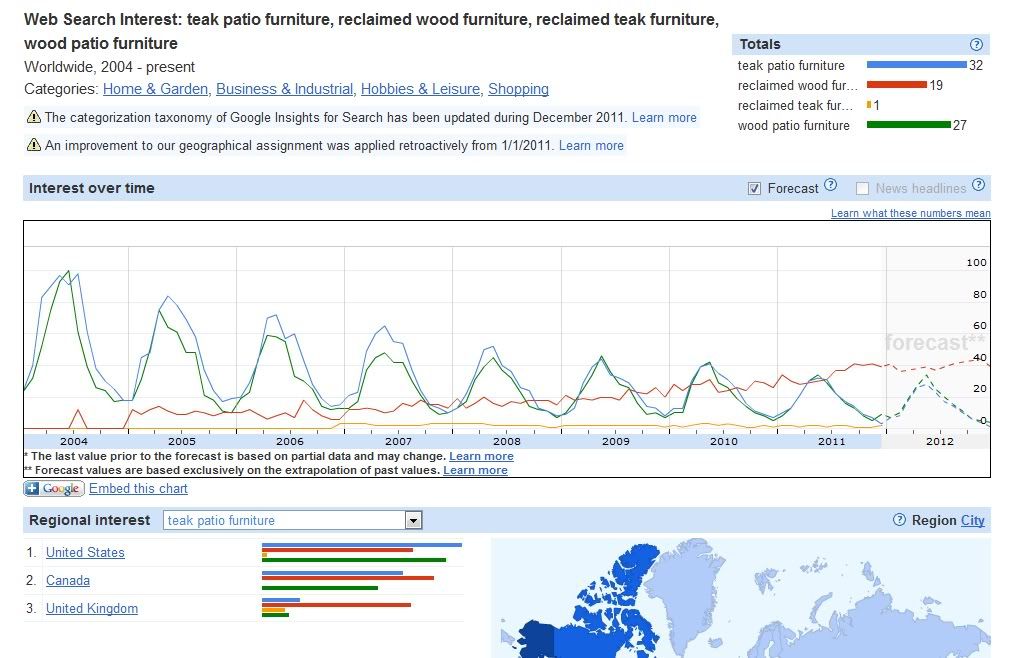
Task: Click the 2008 label on chart axis
Action: pyautogui.click(x=506, y=441)
